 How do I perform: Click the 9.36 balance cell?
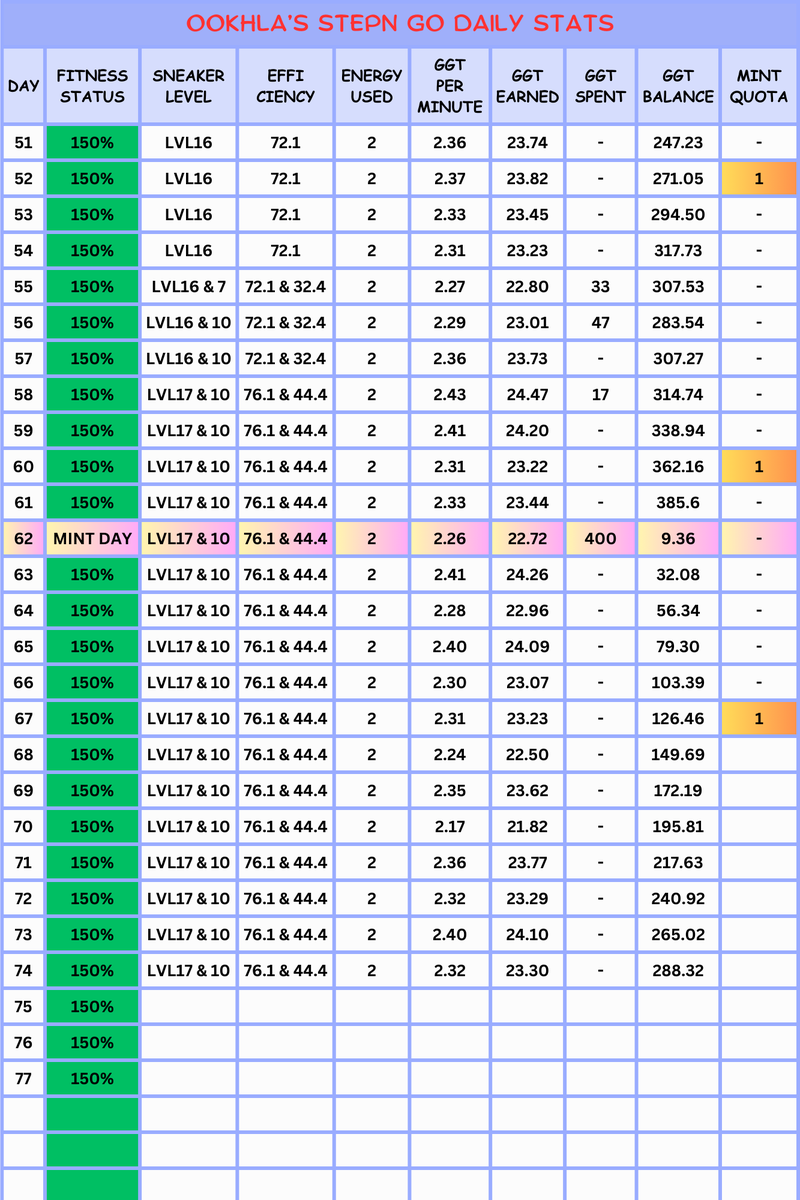click(x=678, y=539)
